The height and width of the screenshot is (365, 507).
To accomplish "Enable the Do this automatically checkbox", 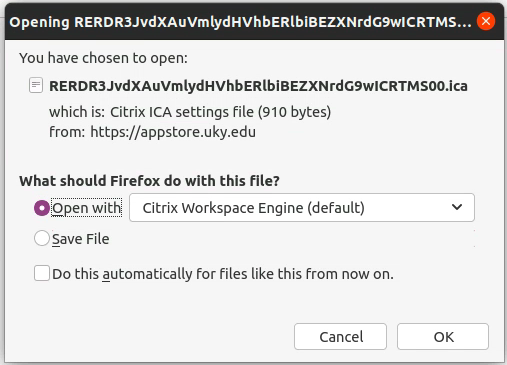I will 42,273.
